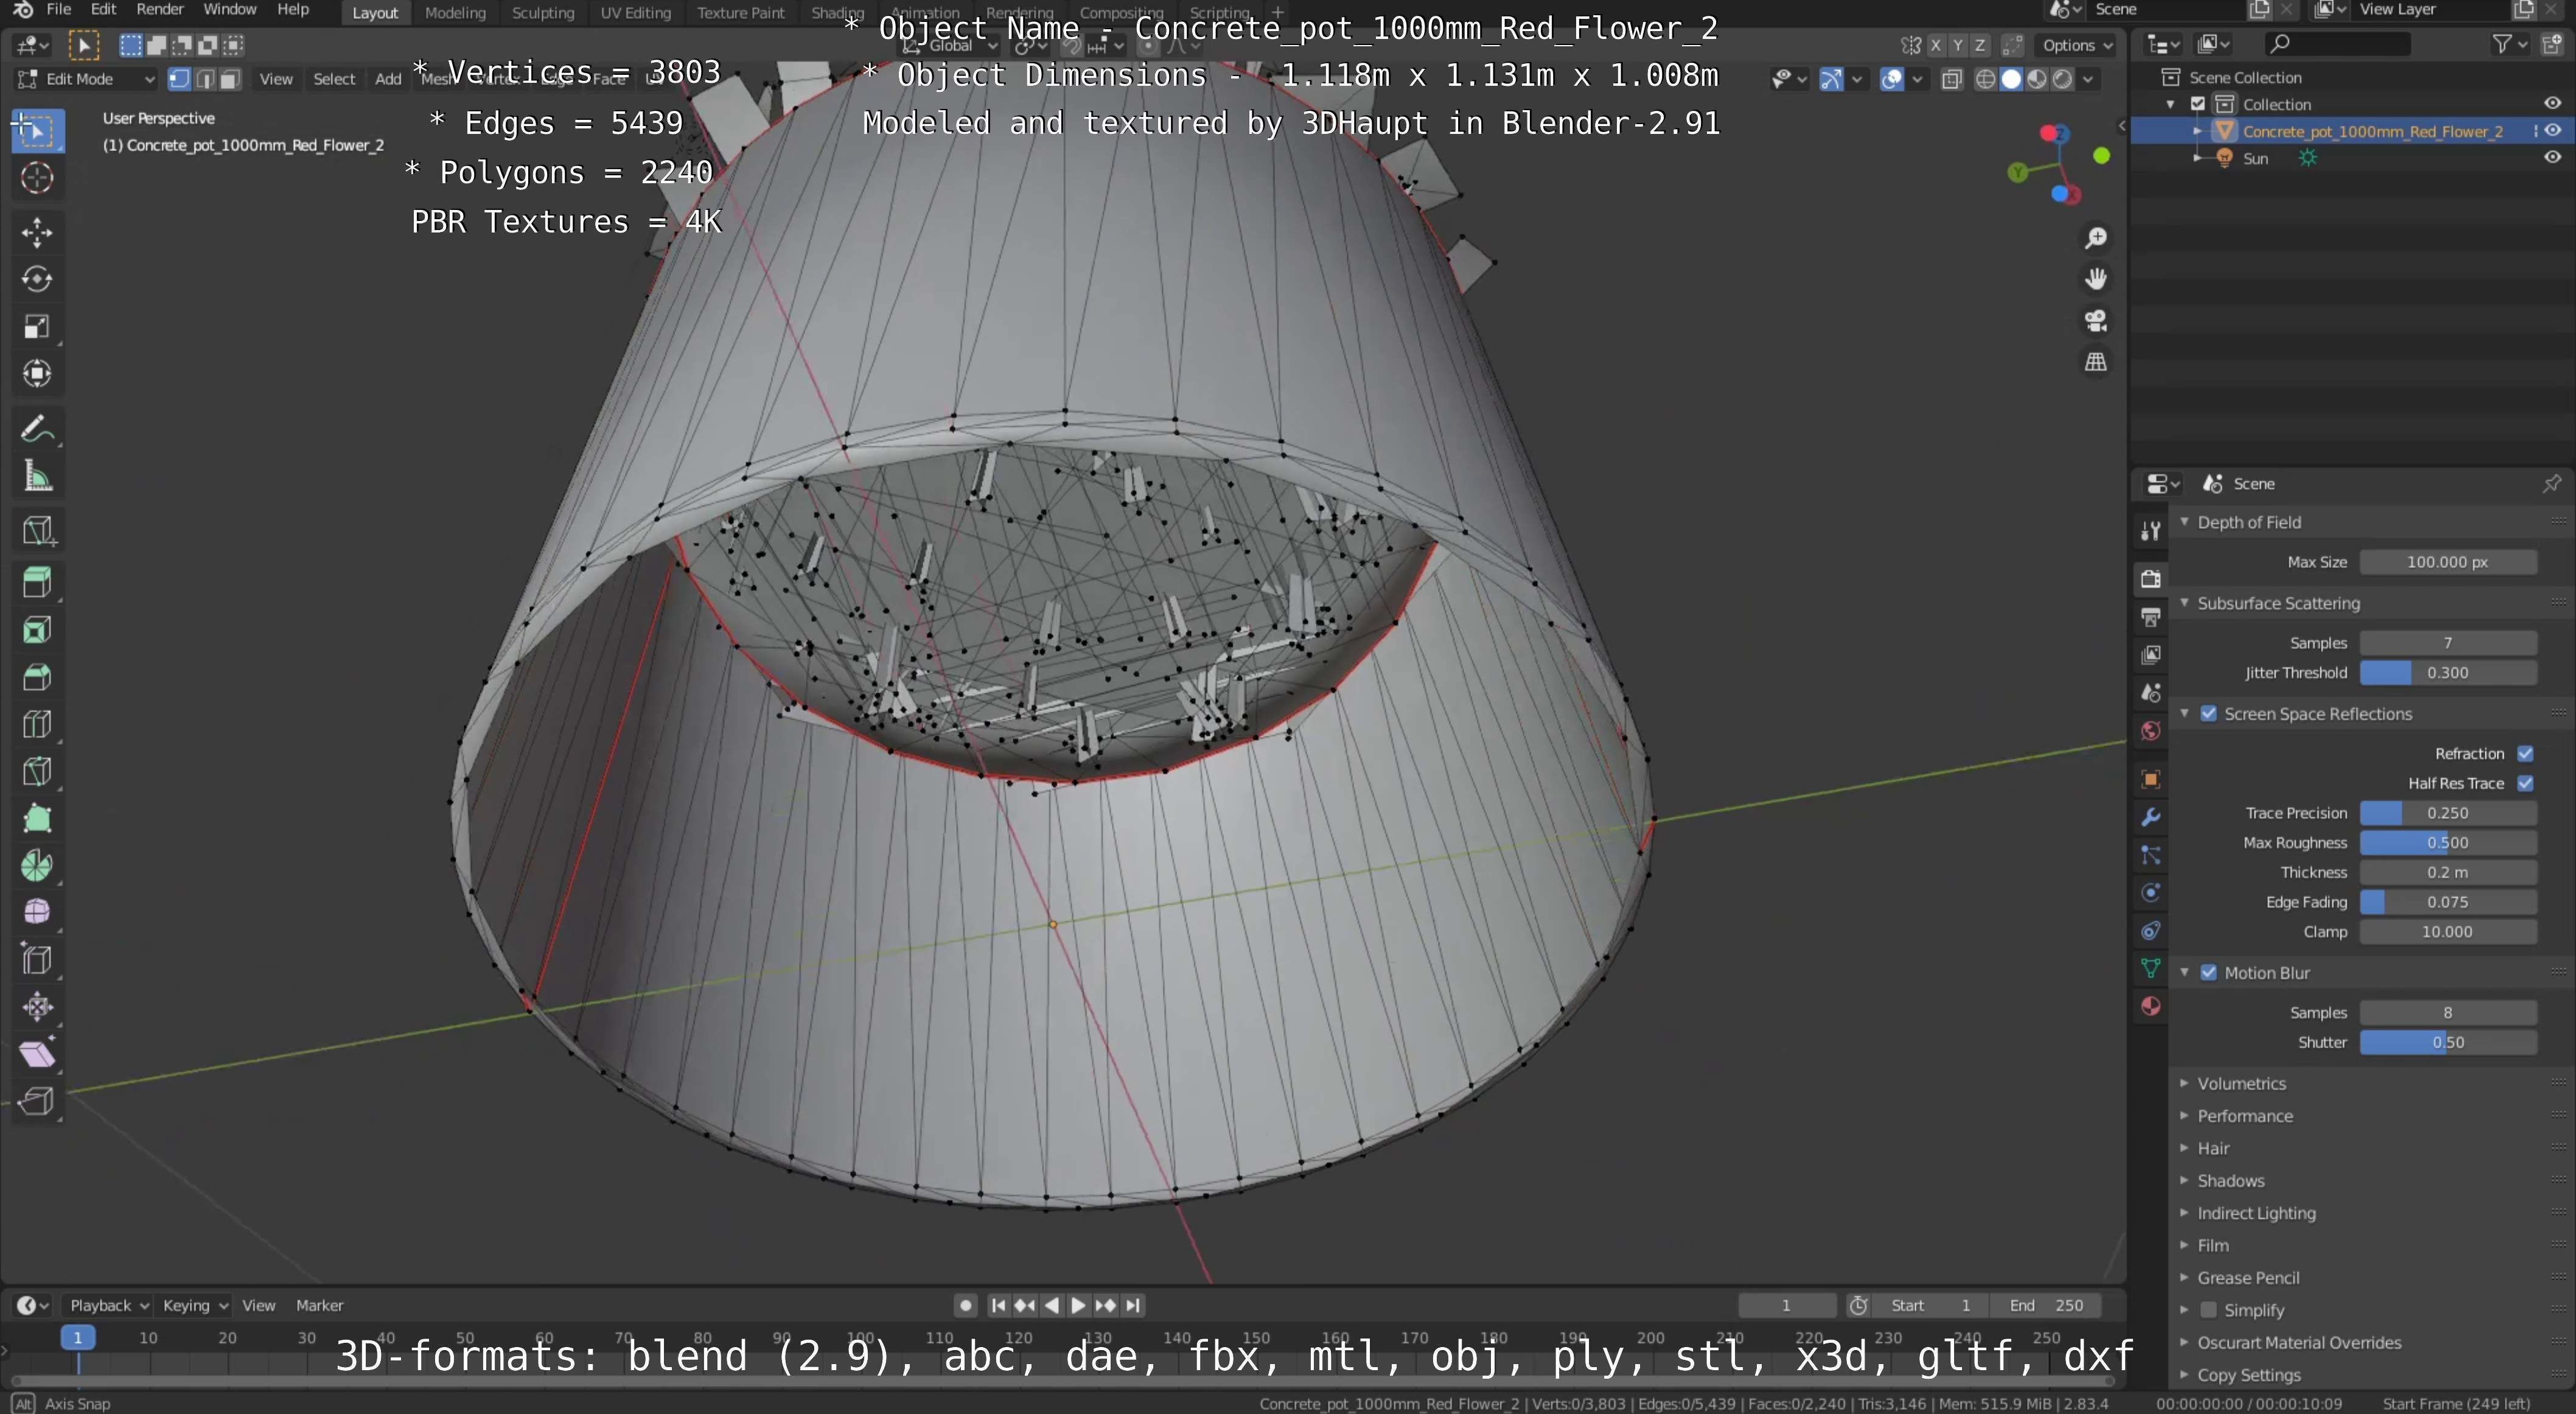Open the Render menu
This screenshot has height=1414, width=2576.
tap(159, 9)
